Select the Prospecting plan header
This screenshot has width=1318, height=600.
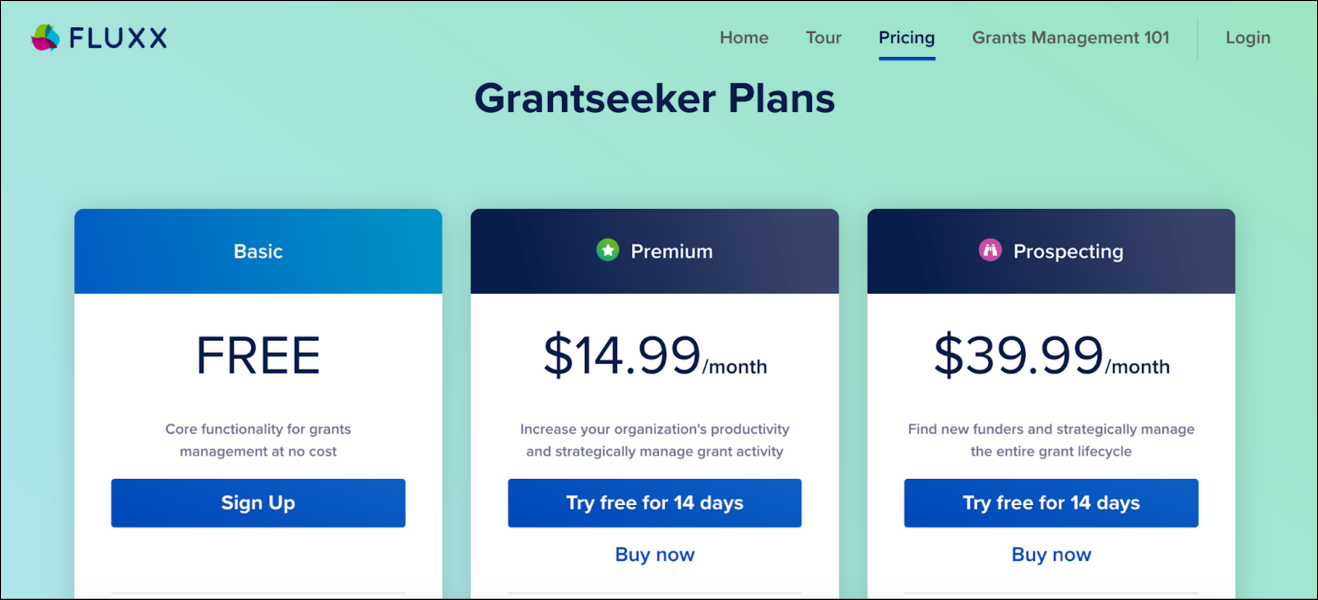click(1068, 251)
